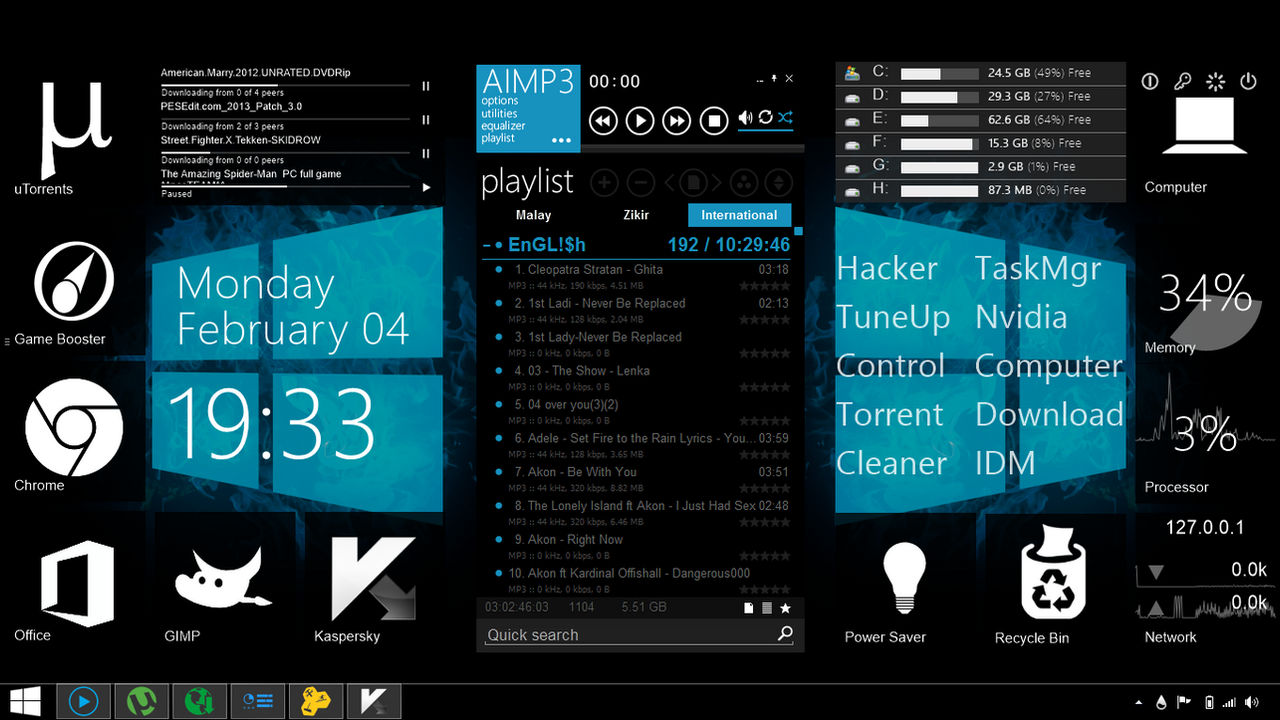The image size is (1280, 720).
Task: Toggle shuffle mode in AIMP3
Action: click(786, 118)
